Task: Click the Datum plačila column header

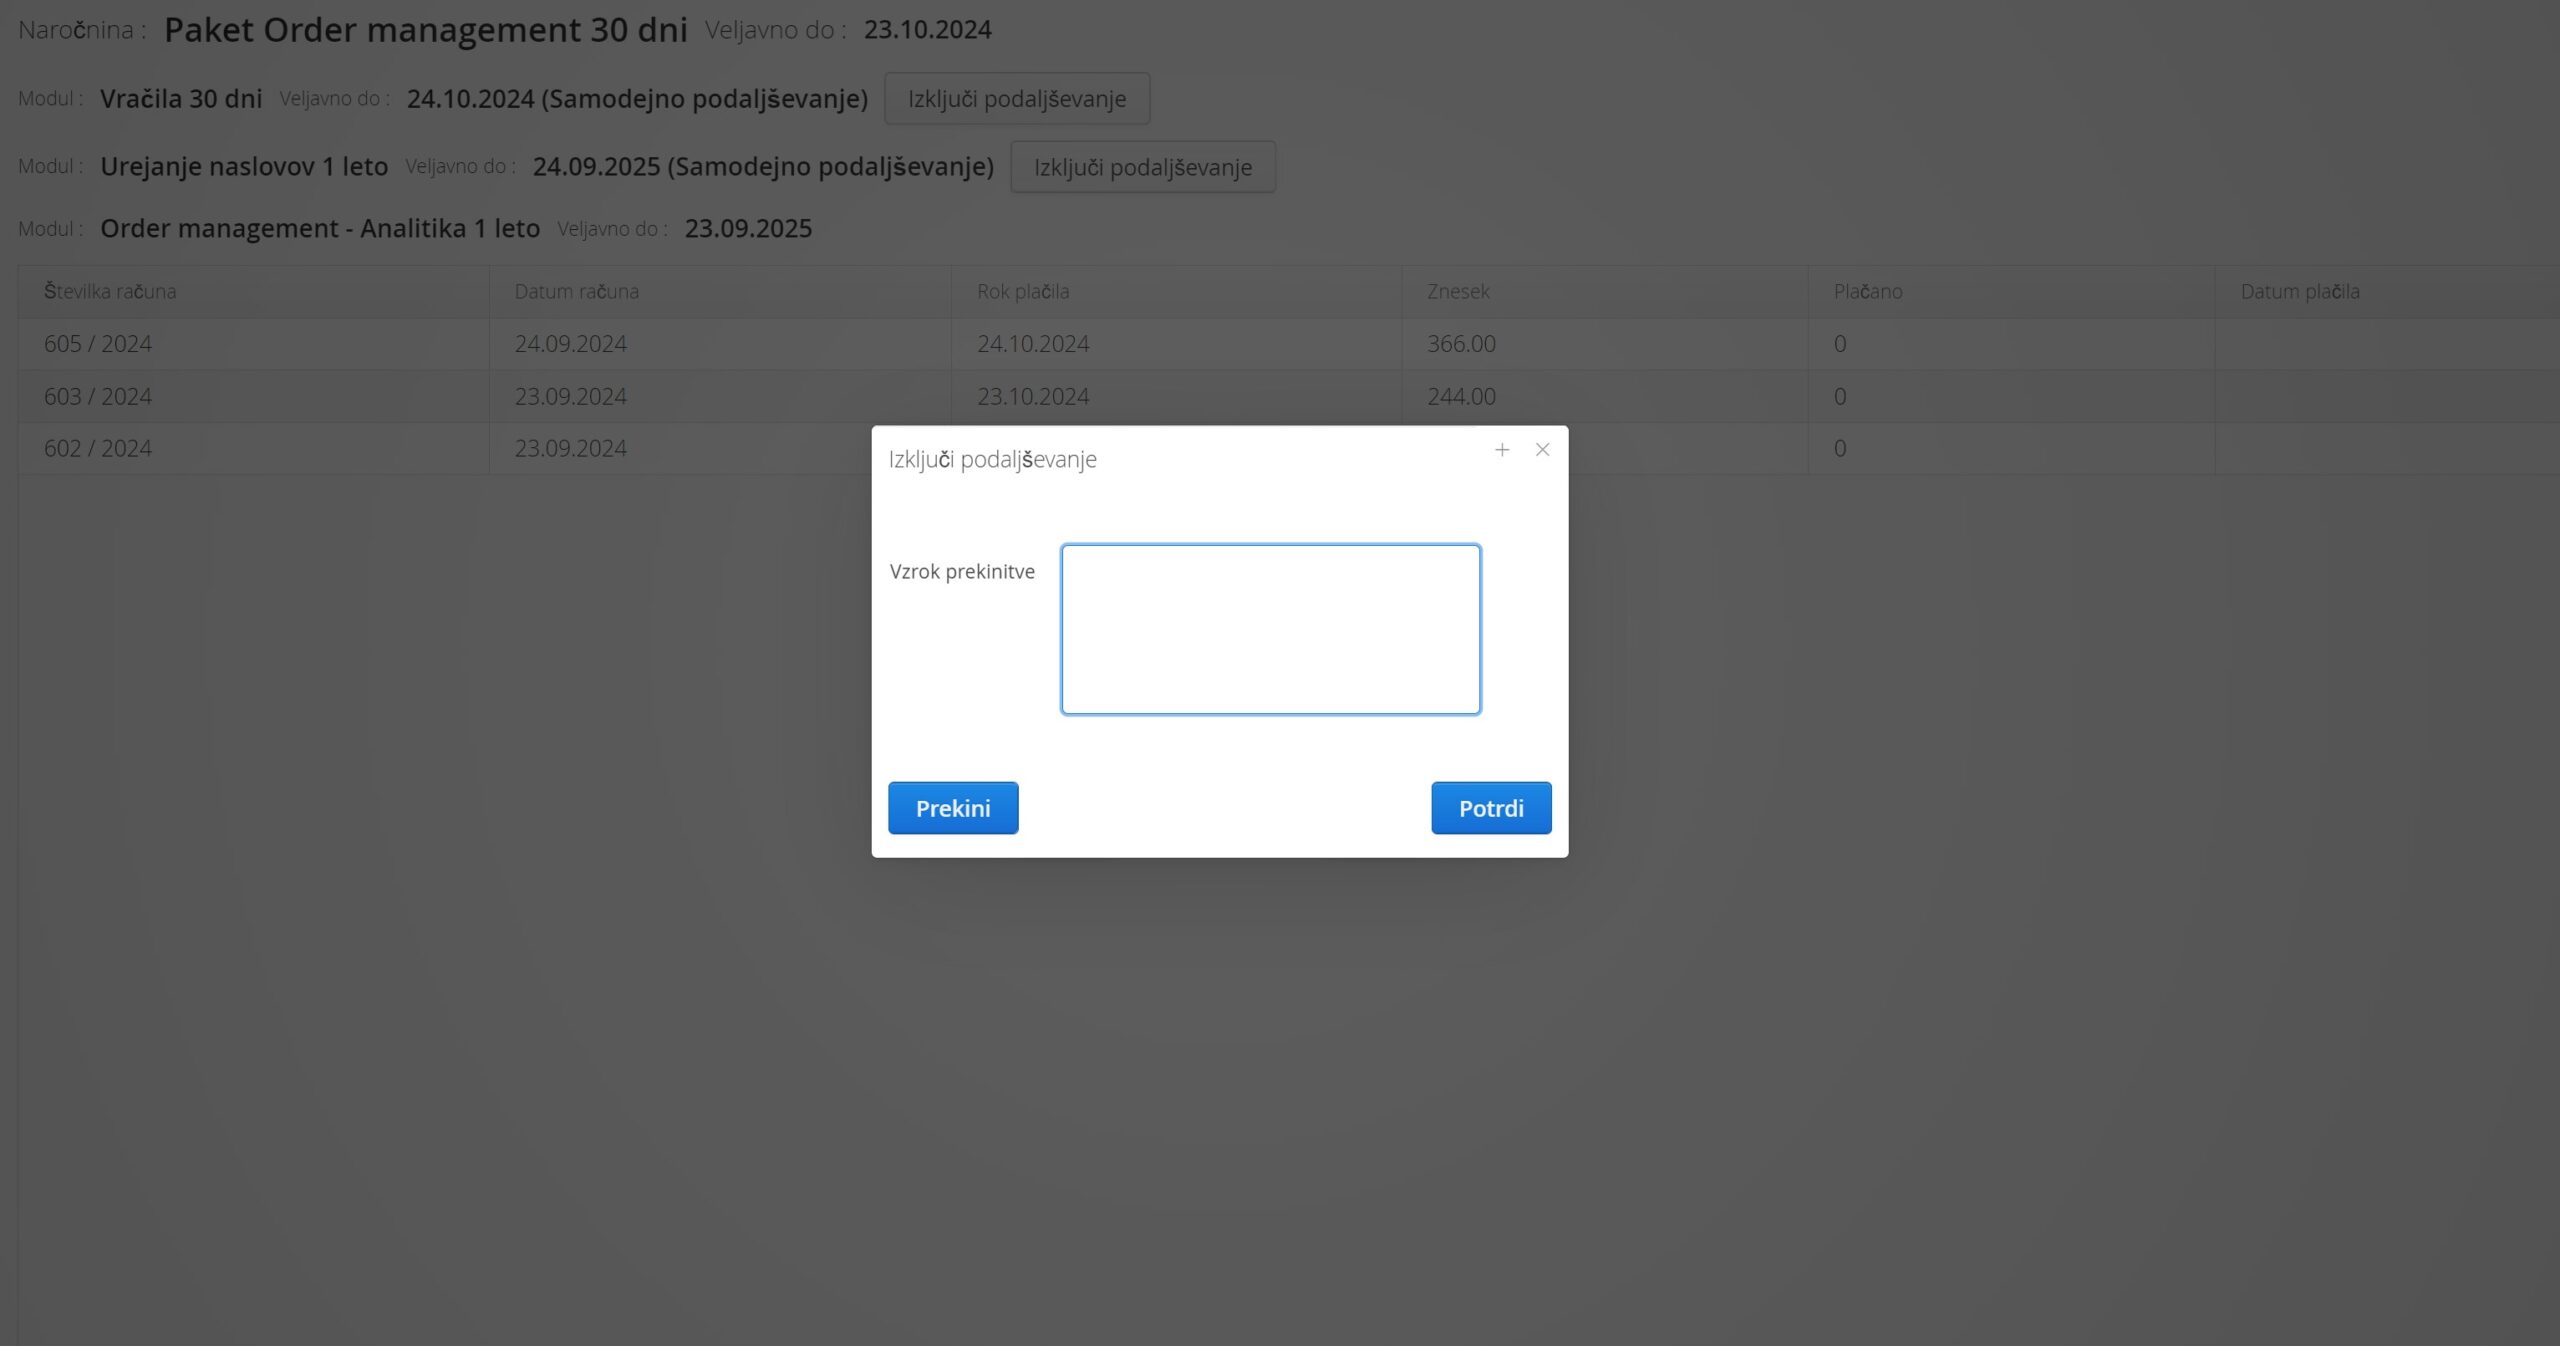Action: (2299, 292)
